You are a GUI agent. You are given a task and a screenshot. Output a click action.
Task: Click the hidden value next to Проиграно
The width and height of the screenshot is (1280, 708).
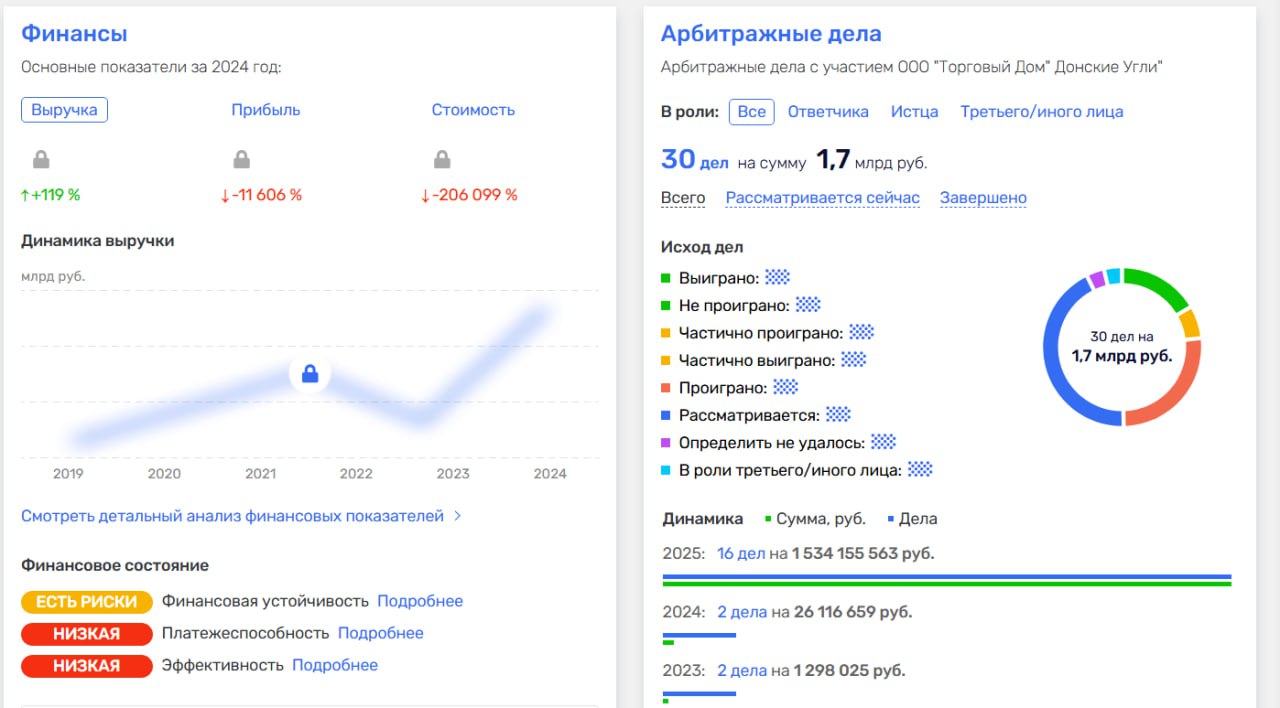[x=786, y=387]
